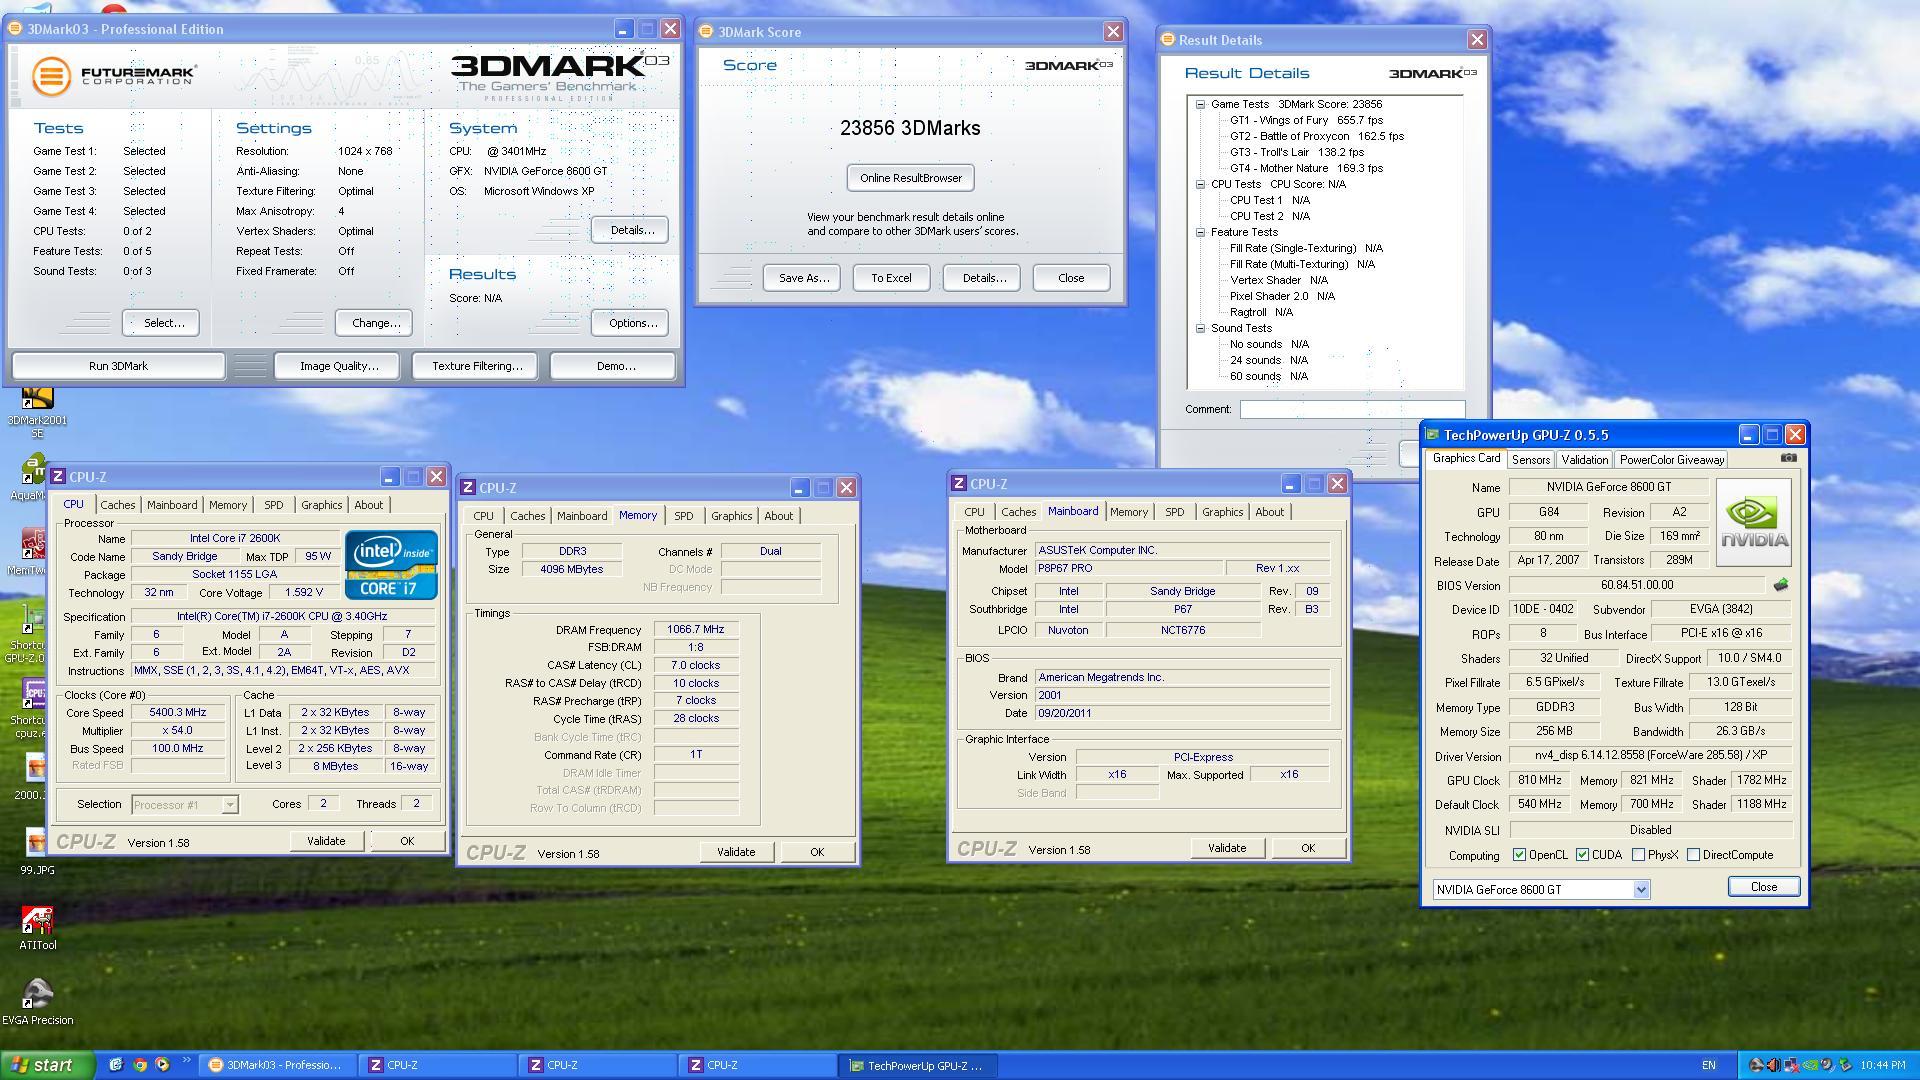Image resolution: width=1920 pixels, height=1080 pixels.
Task: Collapse the Feature Tests tree node
Action: coord(1200,232)
